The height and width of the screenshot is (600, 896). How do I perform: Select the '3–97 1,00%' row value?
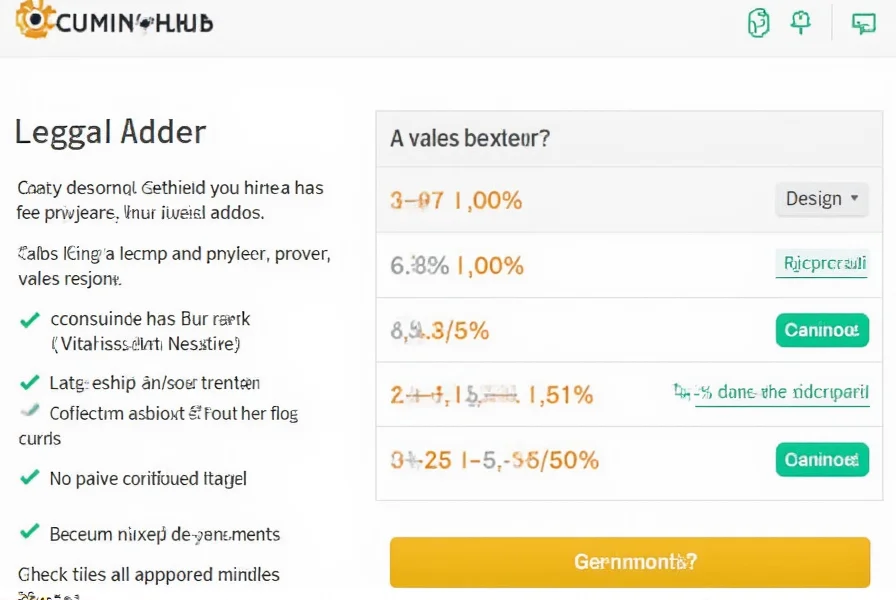[x=456, y=200]
